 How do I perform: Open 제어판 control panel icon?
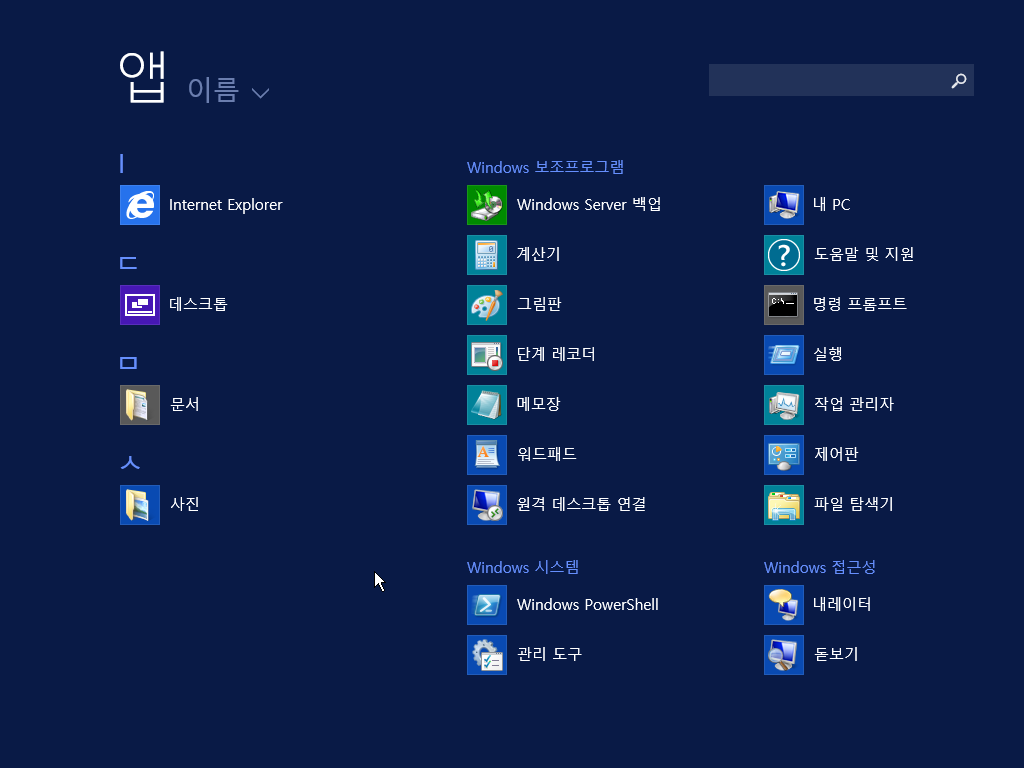[x=784, y=455]
